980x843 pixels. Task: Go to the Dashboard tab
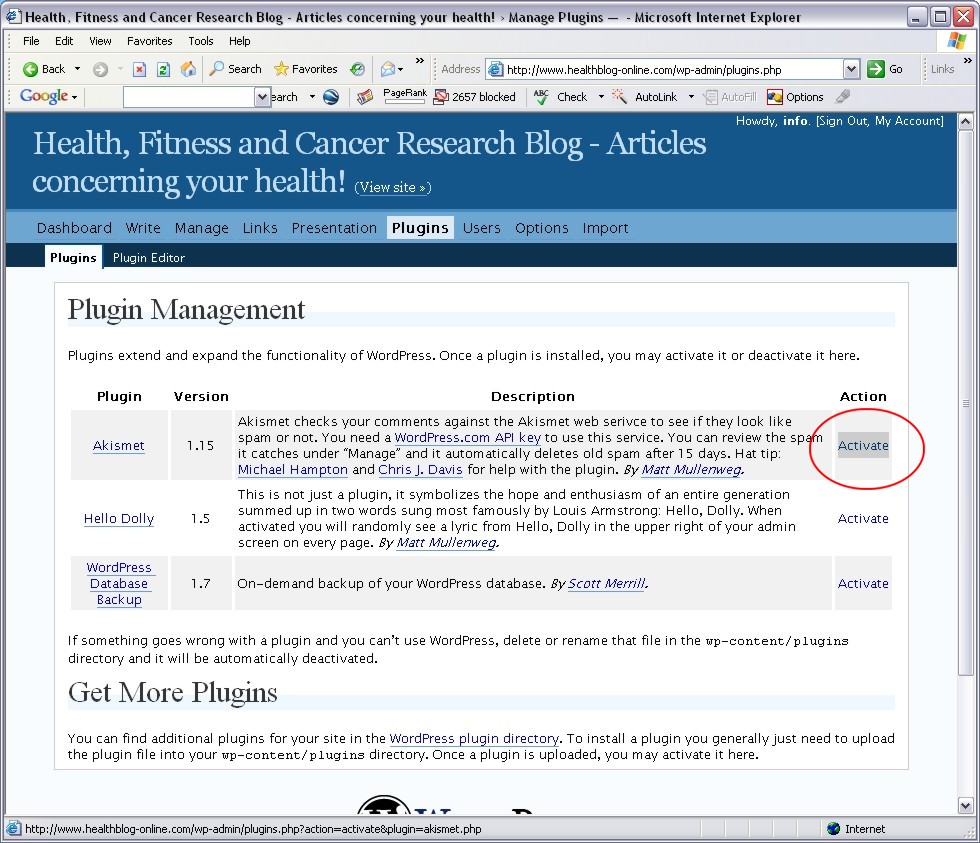[x=74, y=228]
